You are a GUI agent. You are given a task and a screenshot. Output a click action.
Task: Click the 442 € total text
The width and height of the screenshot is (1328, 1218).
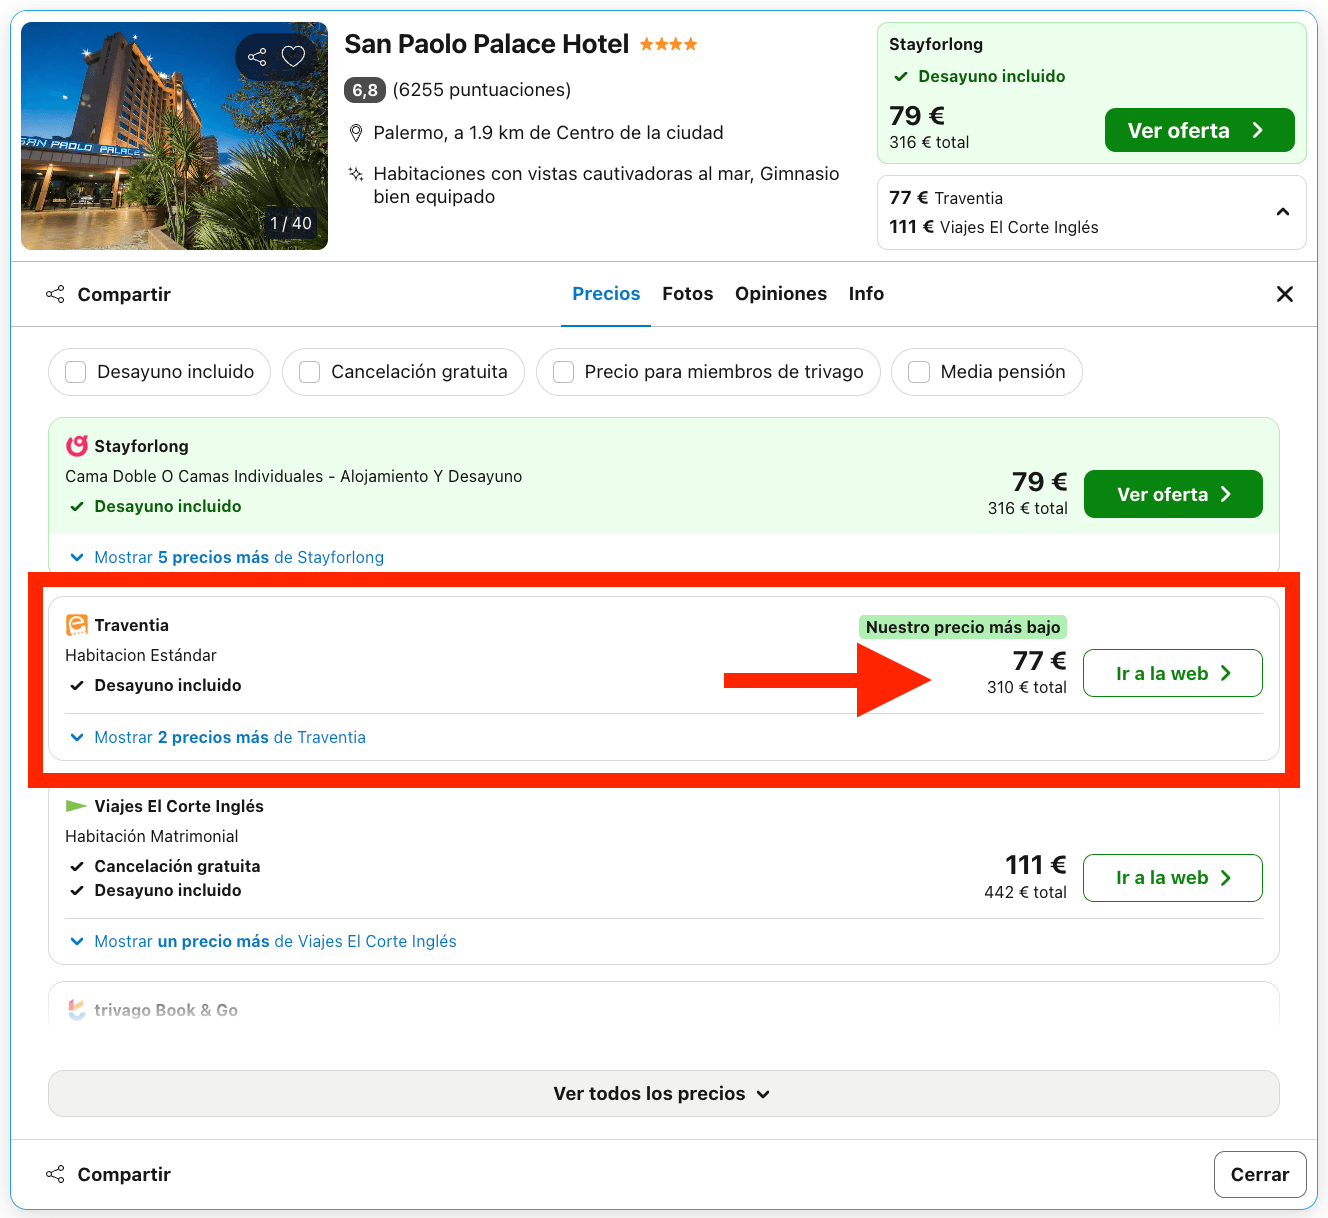(1025, 892)
